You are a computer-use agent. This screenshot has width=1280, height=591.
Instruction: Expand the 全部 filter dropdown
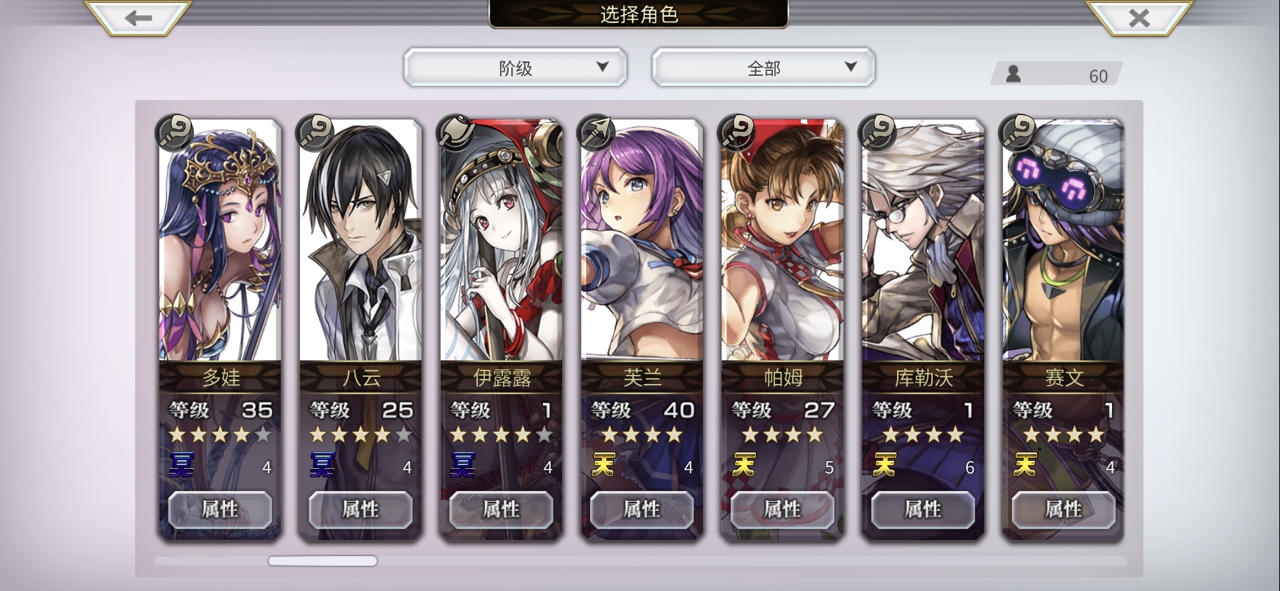[763, 68]
